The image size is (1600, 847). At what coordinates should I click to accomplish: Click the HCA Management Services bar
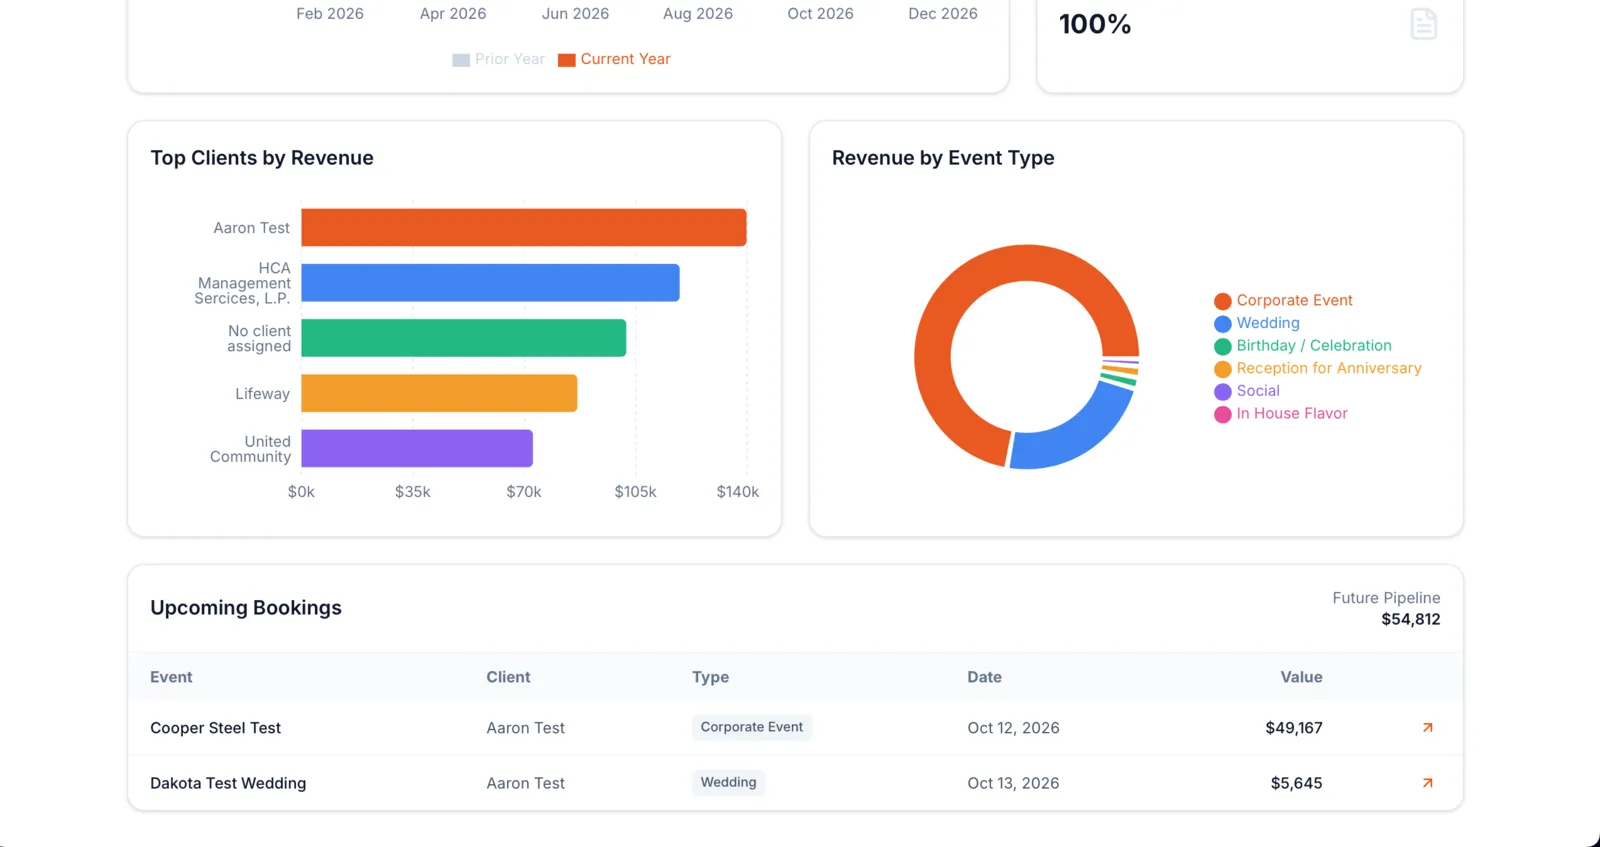point(490,282)
